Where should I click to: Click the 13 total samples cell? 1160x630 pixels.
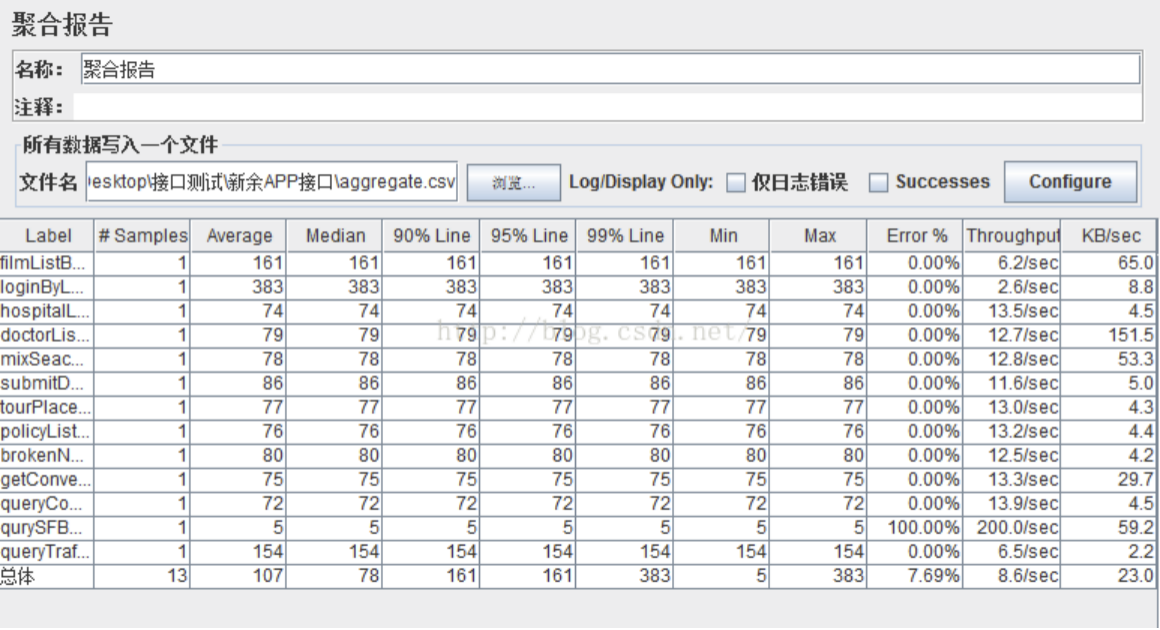142,576
